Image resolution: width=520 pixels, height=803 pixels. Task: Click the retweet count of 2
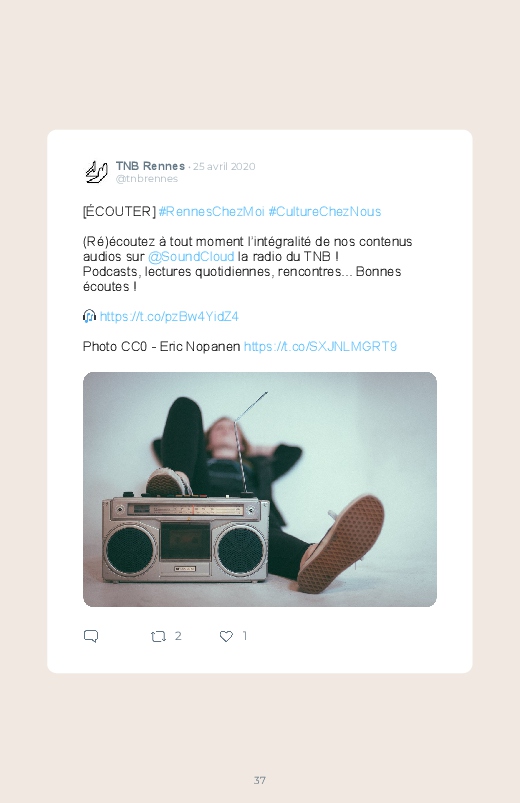pos(178,636)
